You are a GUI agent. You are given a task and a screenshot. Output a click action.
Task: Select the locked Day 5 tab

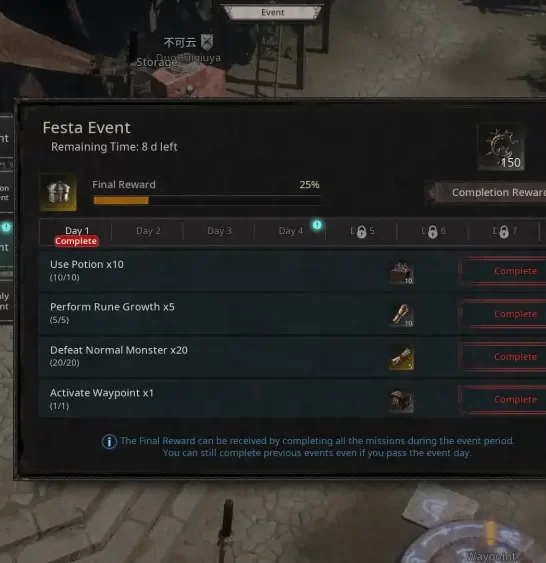[361, 231]
